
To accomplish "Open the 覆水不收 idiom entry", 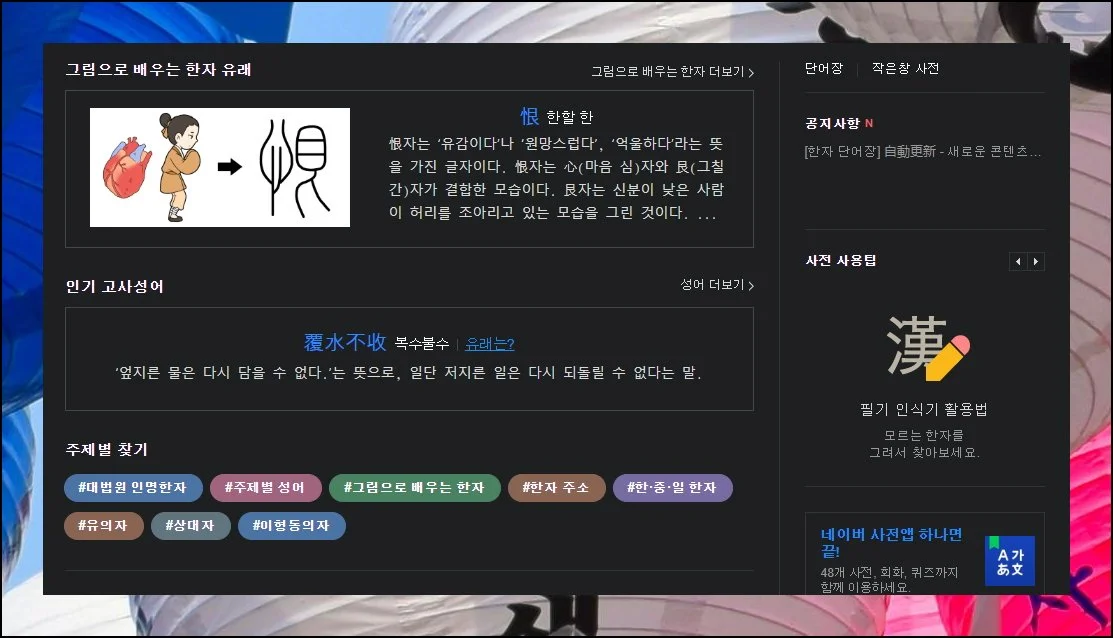I will point(345,343).
